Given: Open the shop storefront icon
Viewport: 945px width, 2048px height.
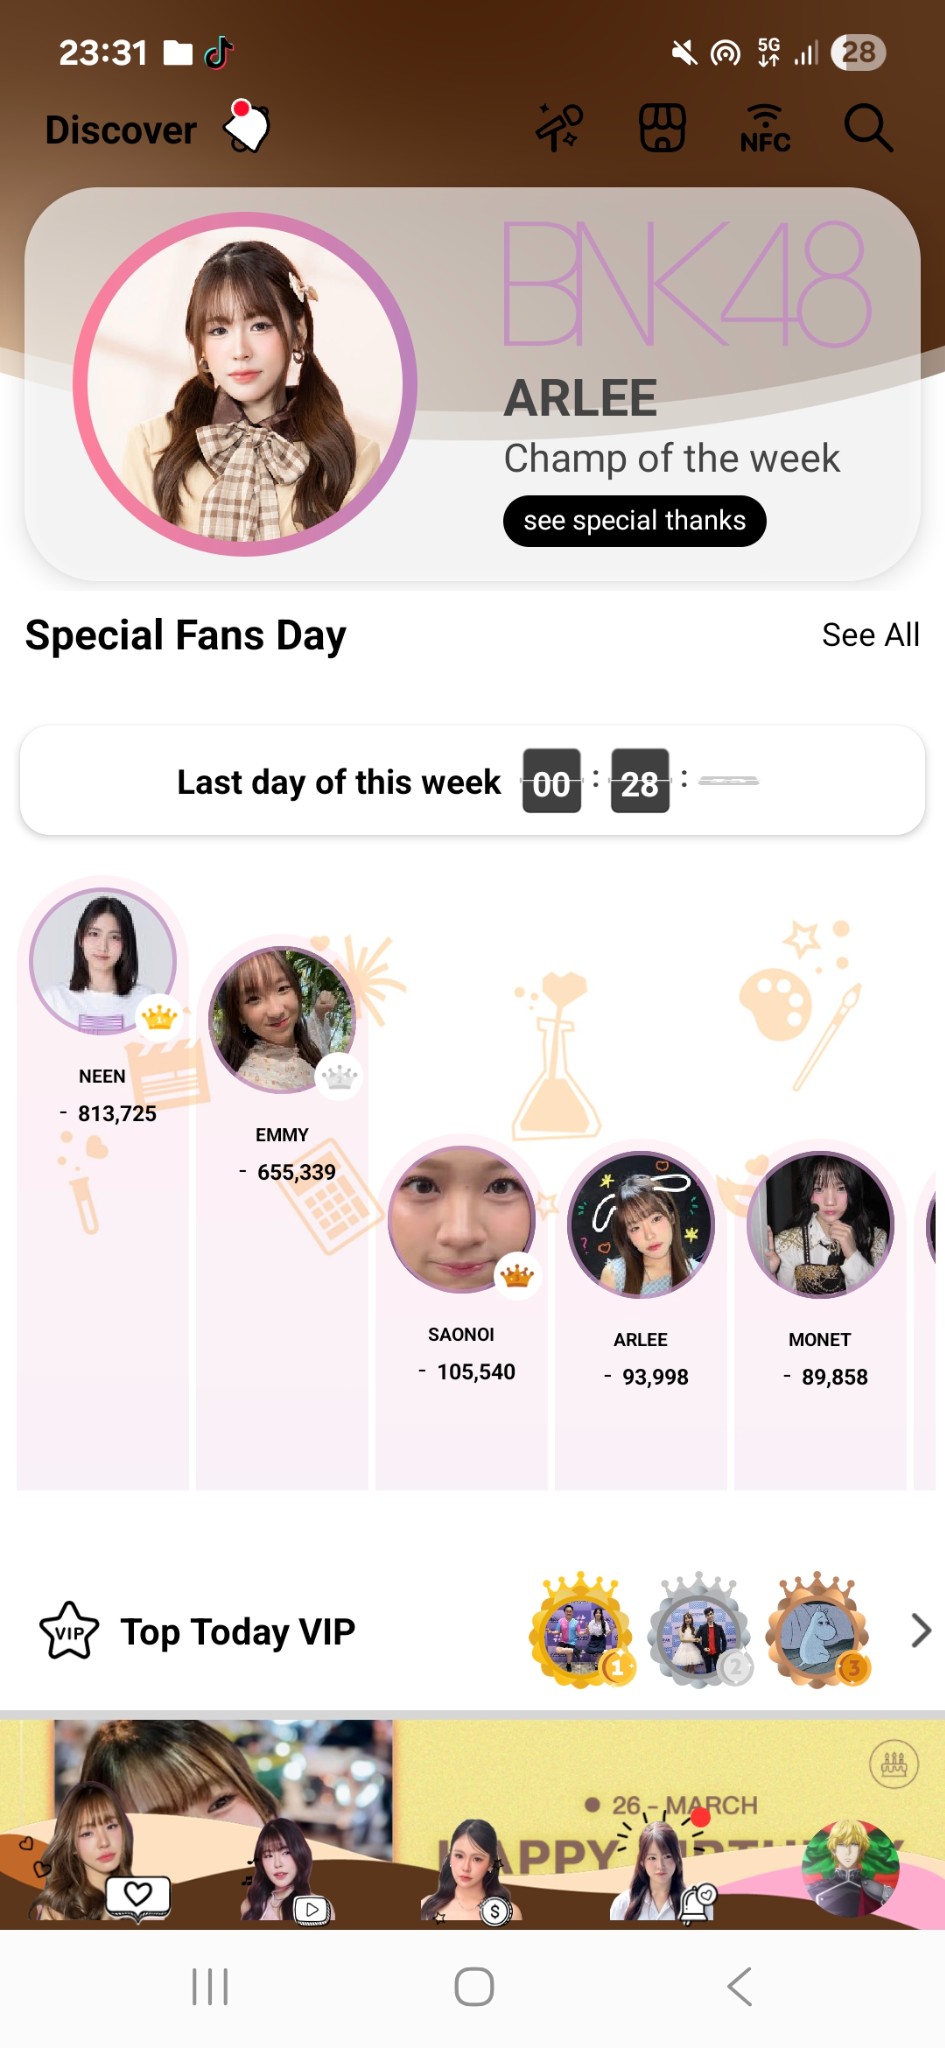Looking at the screenshot, I should coord(662,128).
